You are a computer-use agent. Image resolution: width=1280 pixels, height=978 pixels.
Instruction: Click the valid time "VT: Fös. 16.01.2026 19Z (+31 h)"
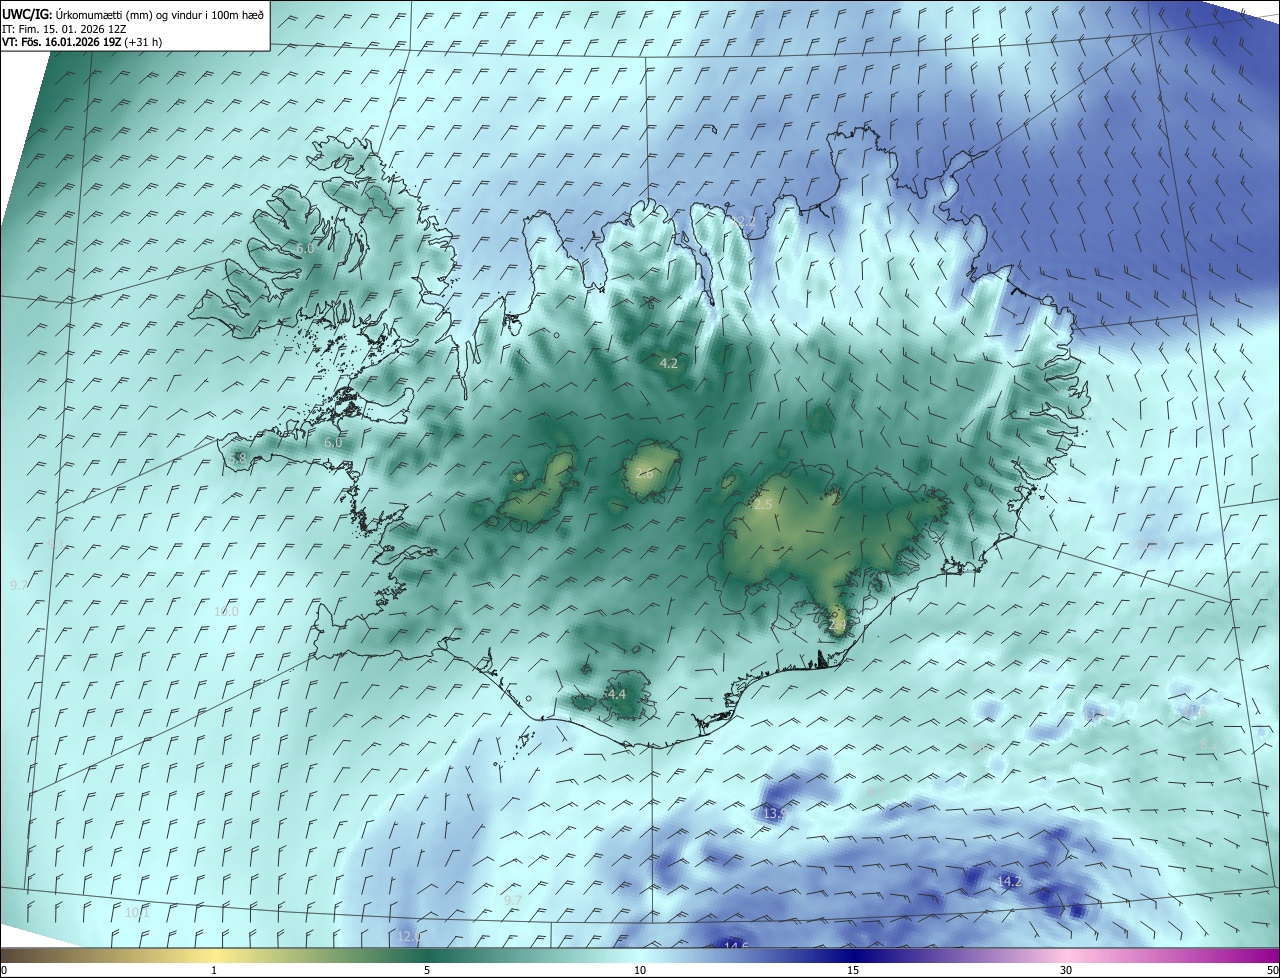[82, 42]
